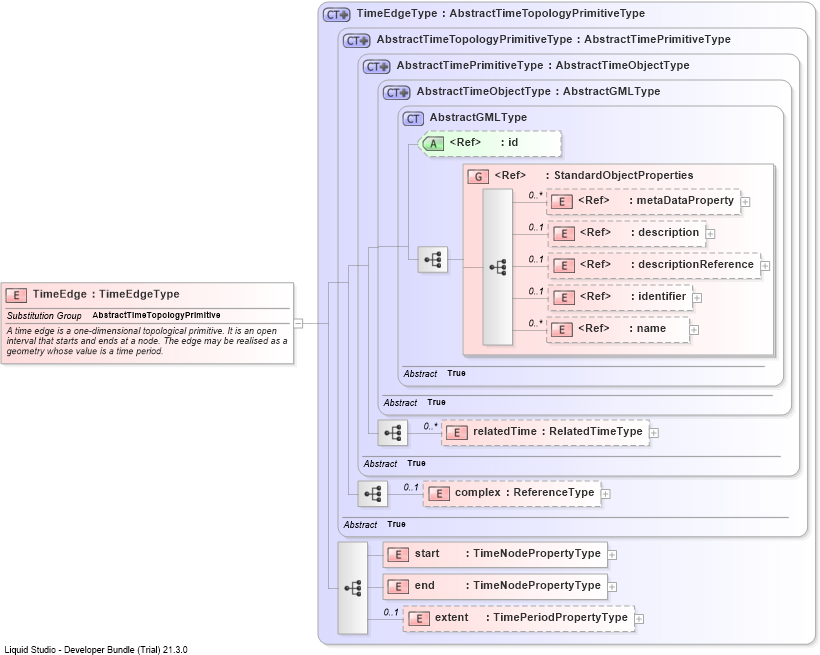Click the CT icon of AbstractTimePrimitiveType
The height and width of the screenshot is (655, 820).
click(377, 66)
